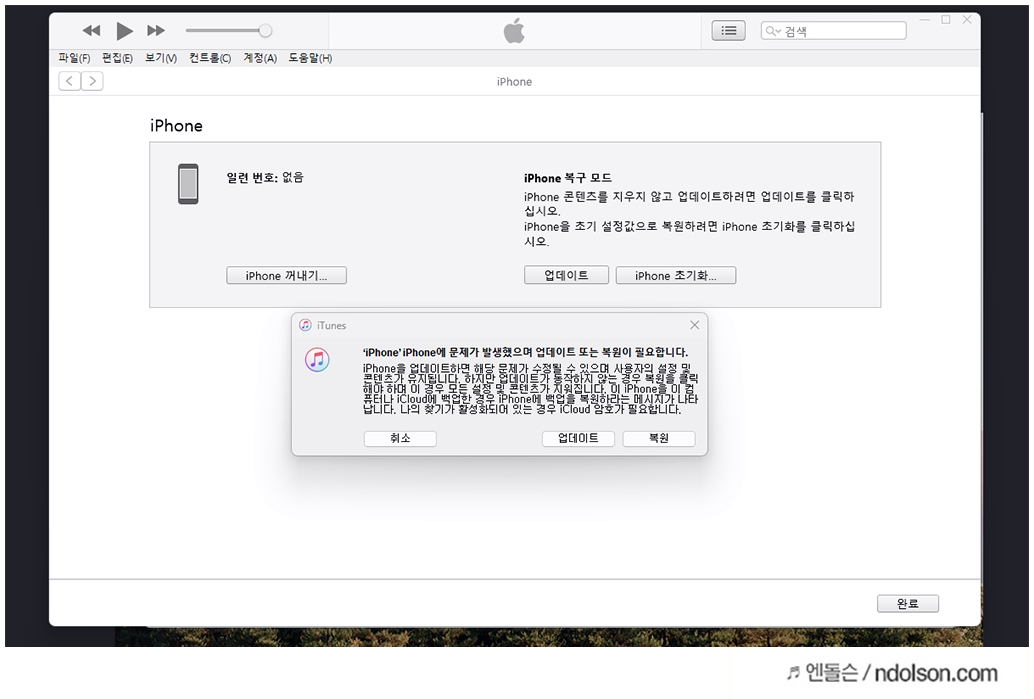Click 업데이트 button in recovery mode panel
Screen dimensions: 1034x699
point(566,275)
